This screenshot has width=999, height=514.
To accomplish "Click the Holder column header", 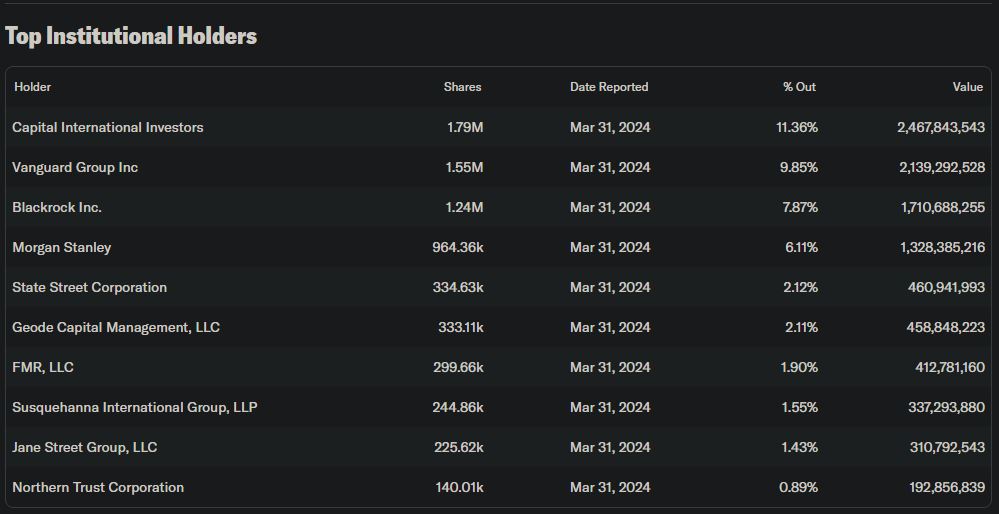I will tap(32, 87).
